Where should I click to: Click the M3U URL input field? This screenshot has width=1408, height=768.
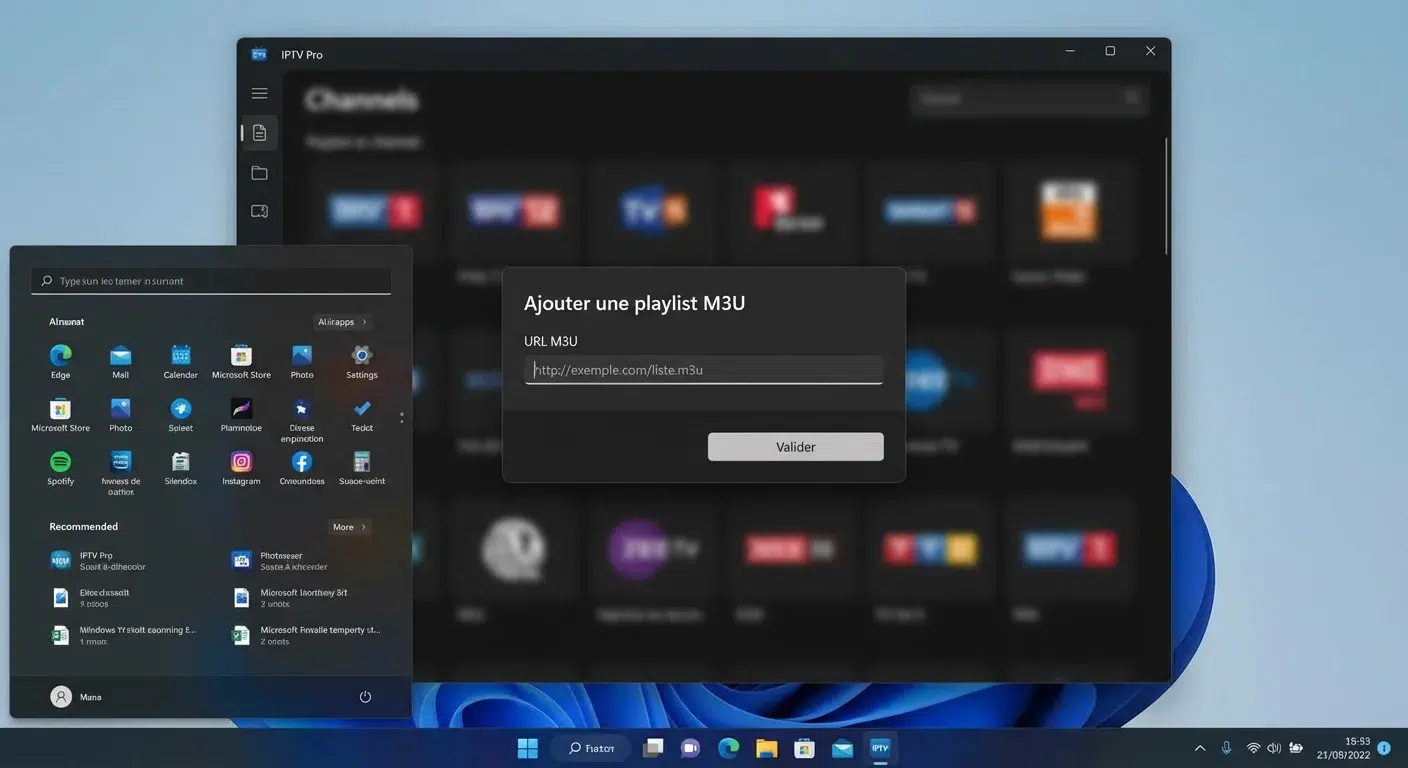pos(703,370)
